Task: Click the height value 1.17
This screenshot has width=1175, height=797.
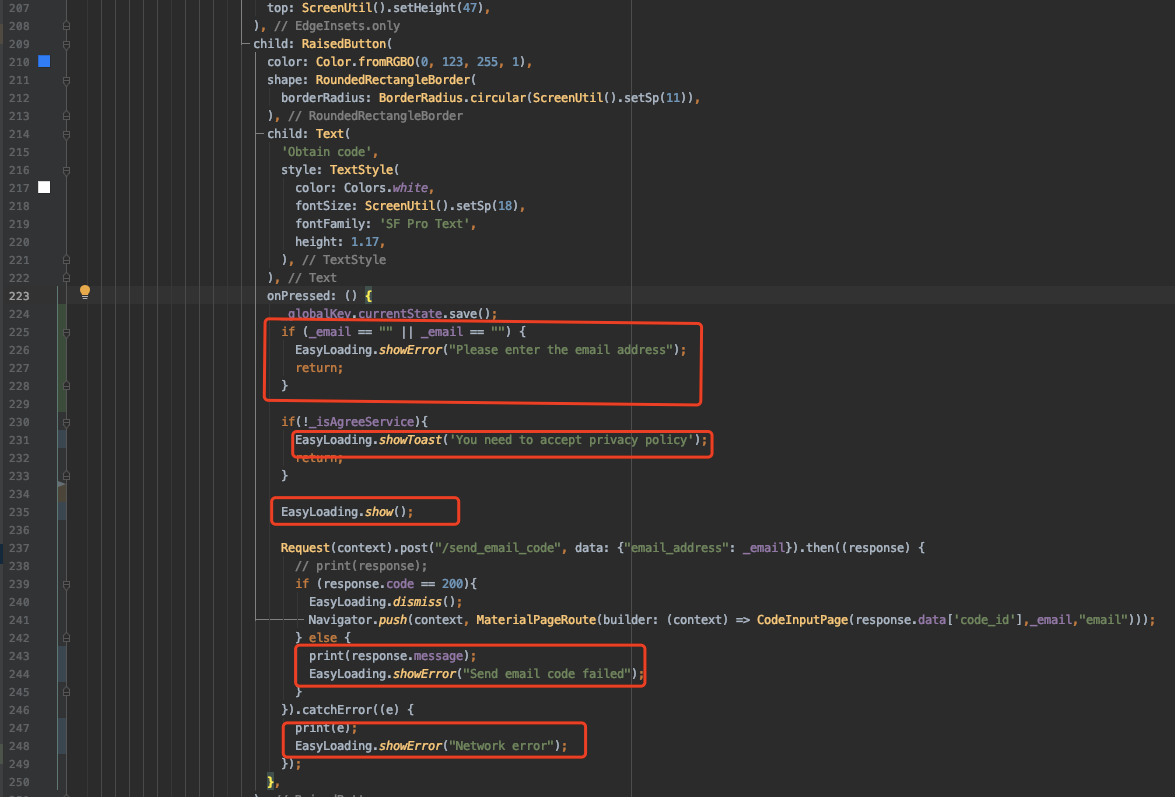Action: pos(365,242)
